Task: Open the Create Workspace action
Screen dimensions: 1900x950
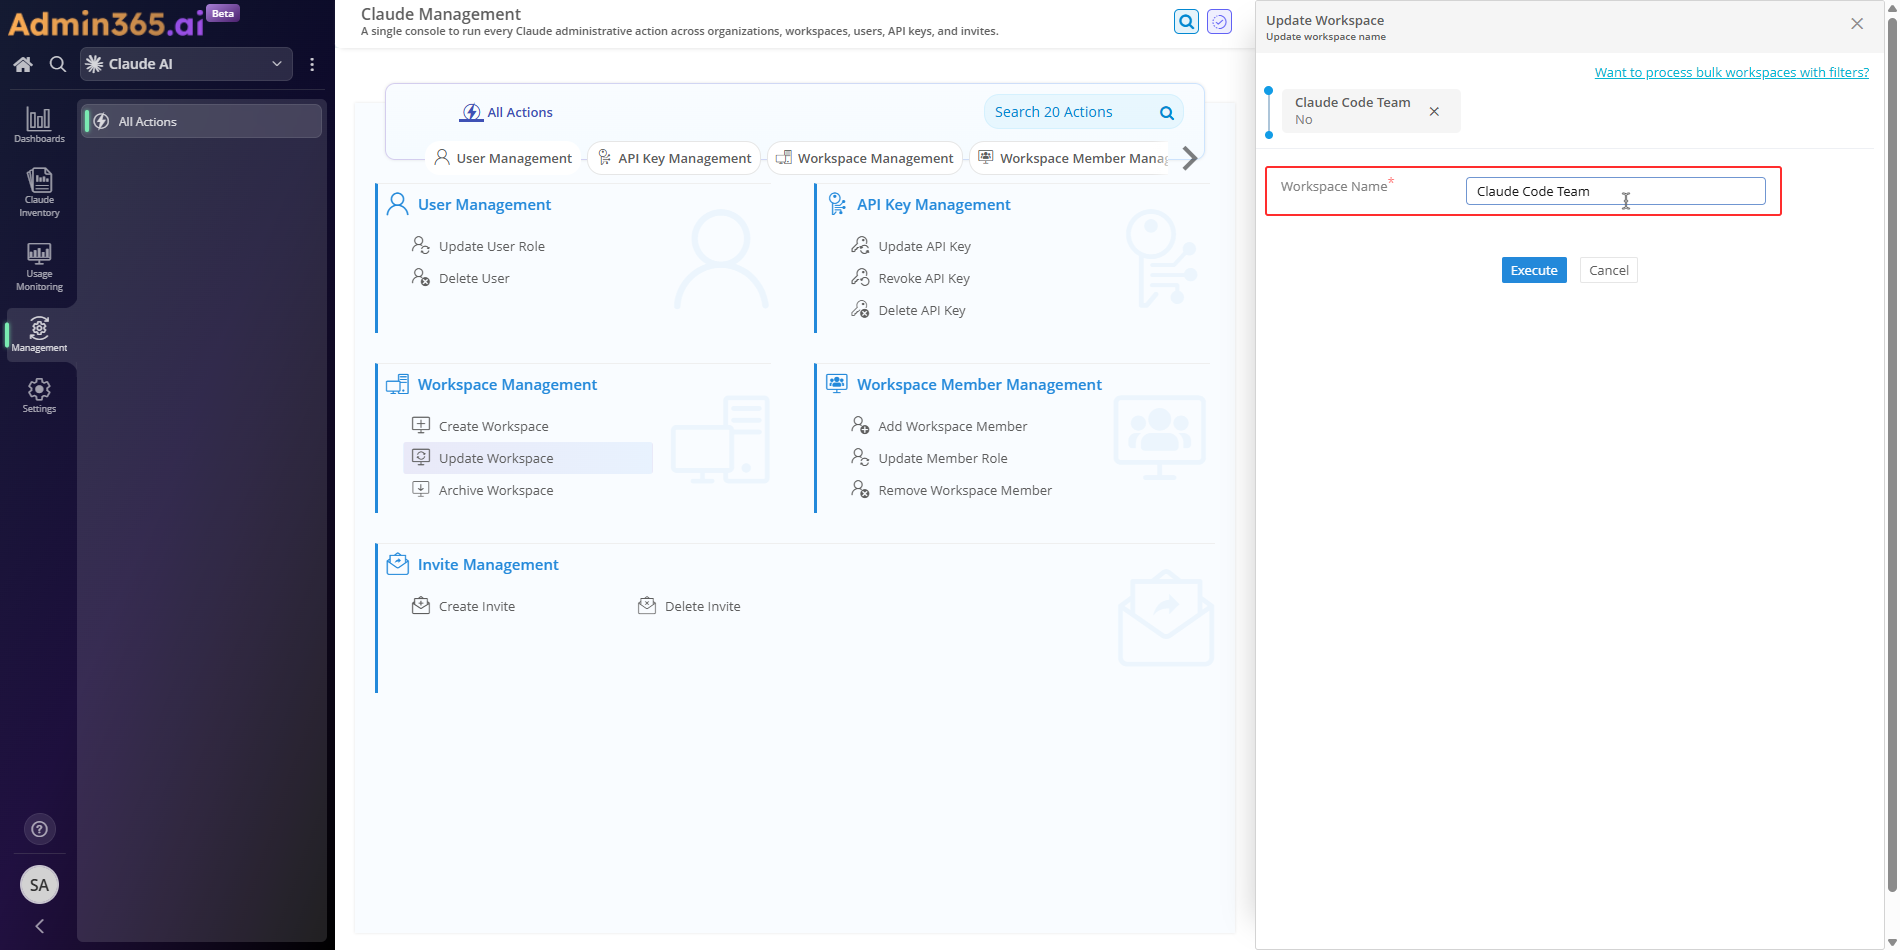Action: (x=493, y=426)
